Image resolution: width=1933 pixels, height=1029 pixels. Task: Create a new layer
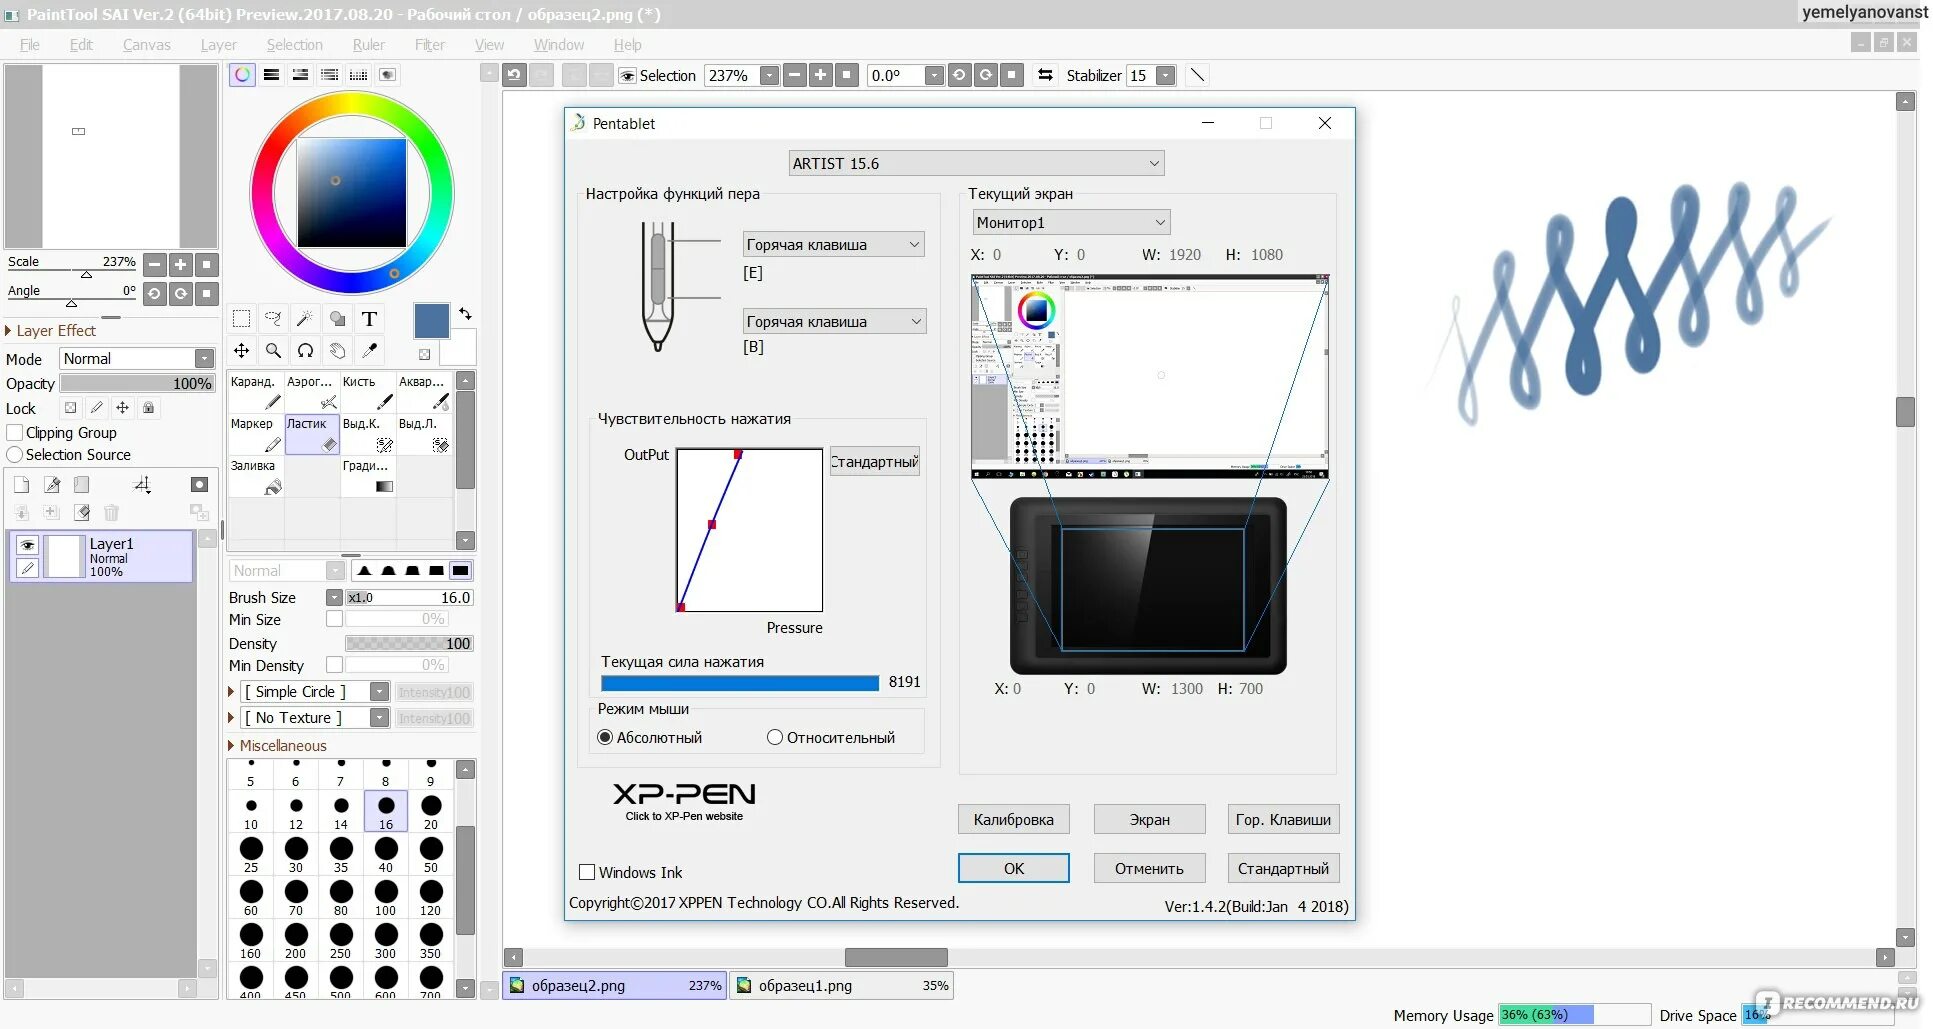pyautogui.click(x=21, y=485)
